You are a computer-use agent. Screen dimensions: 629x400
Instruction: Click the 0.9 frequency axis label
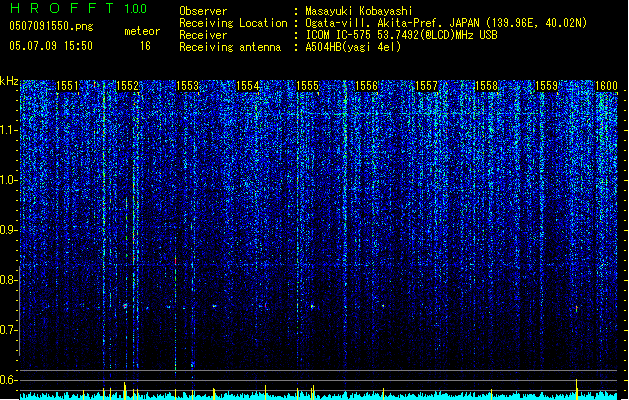pyautogui.click(x=8, y=230)
